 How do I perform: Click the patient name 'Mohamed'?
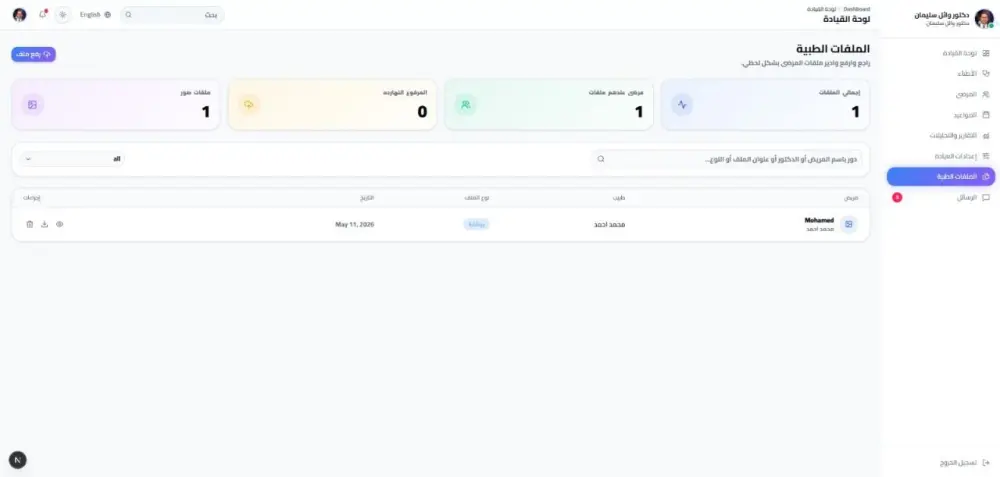click(819, 221)
